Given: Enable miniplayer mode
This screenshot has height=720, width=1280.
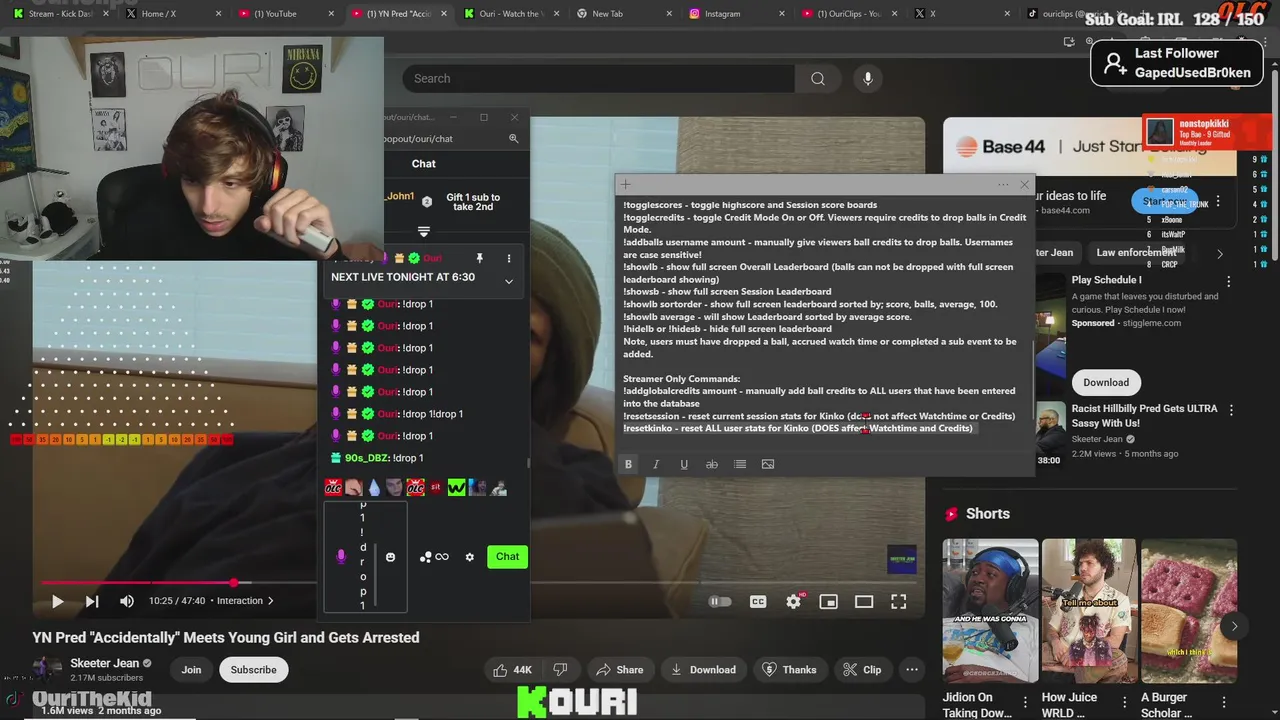Looking at the screenshot, I should point(828,601).
